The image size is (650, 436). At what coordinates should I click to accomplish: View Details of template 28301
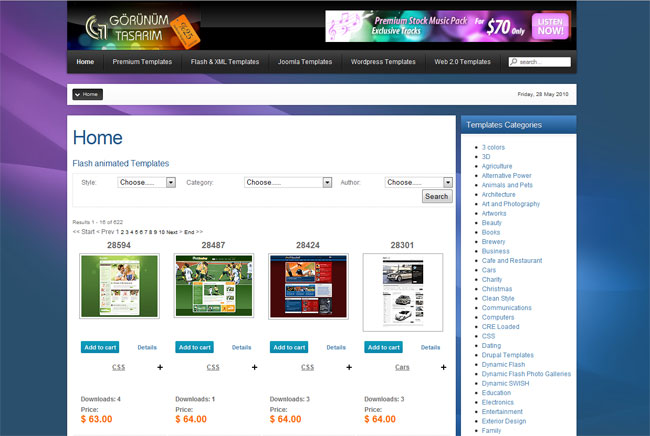pyautogui.click(x=431, y=347)
